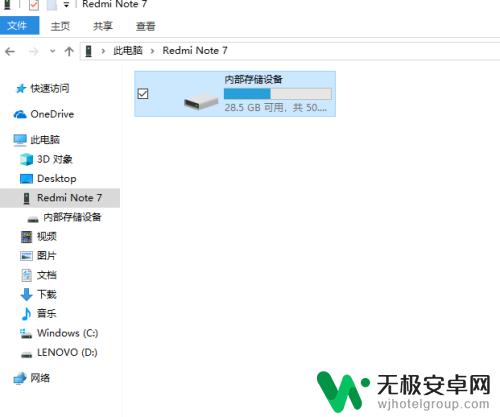Click the Windows (C:) drive icon
The image size is (500, 417).
point(26,334)
